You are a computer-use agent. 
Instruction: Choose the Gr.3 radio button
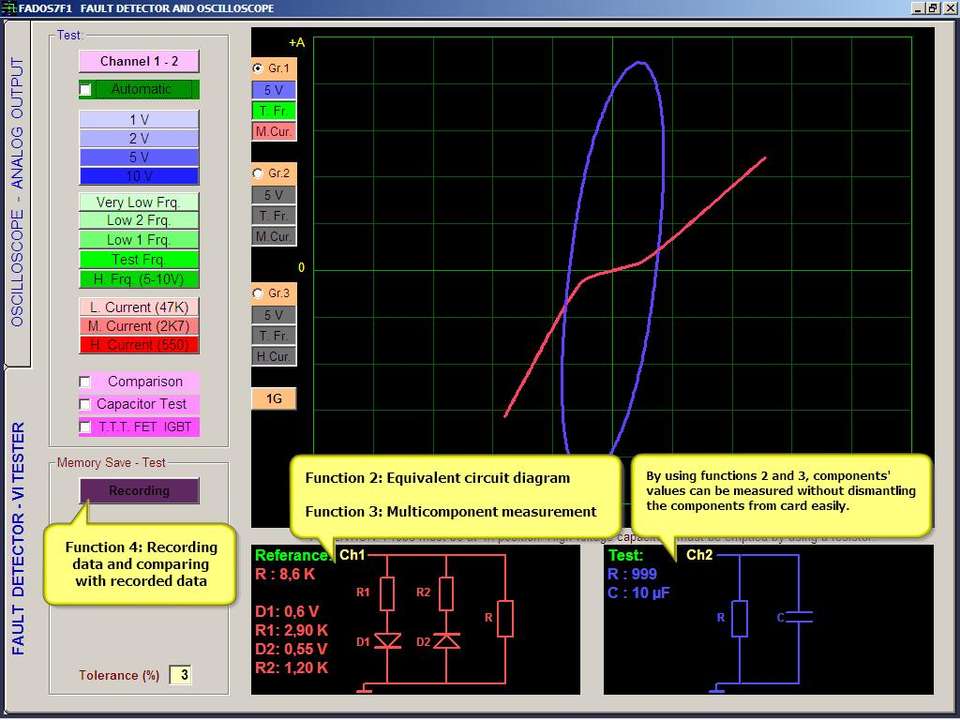[x=259, y=293]
